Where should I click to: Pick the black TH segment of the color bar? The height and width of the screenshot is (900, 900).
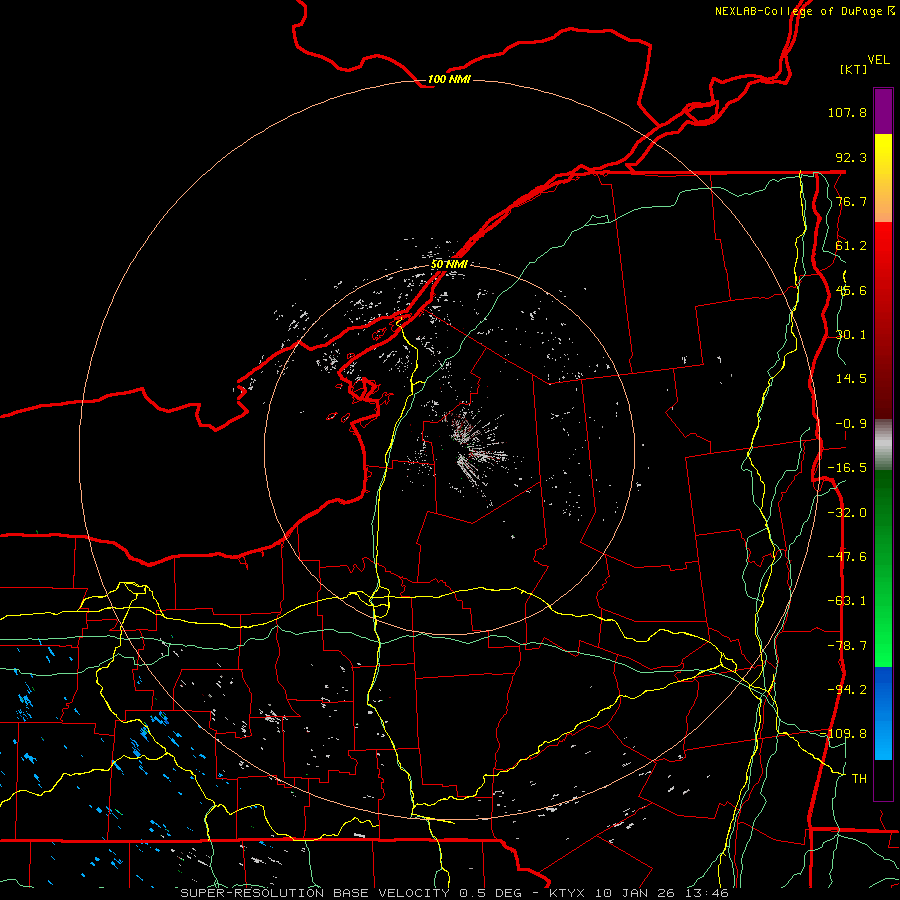[x=883, y=780]
